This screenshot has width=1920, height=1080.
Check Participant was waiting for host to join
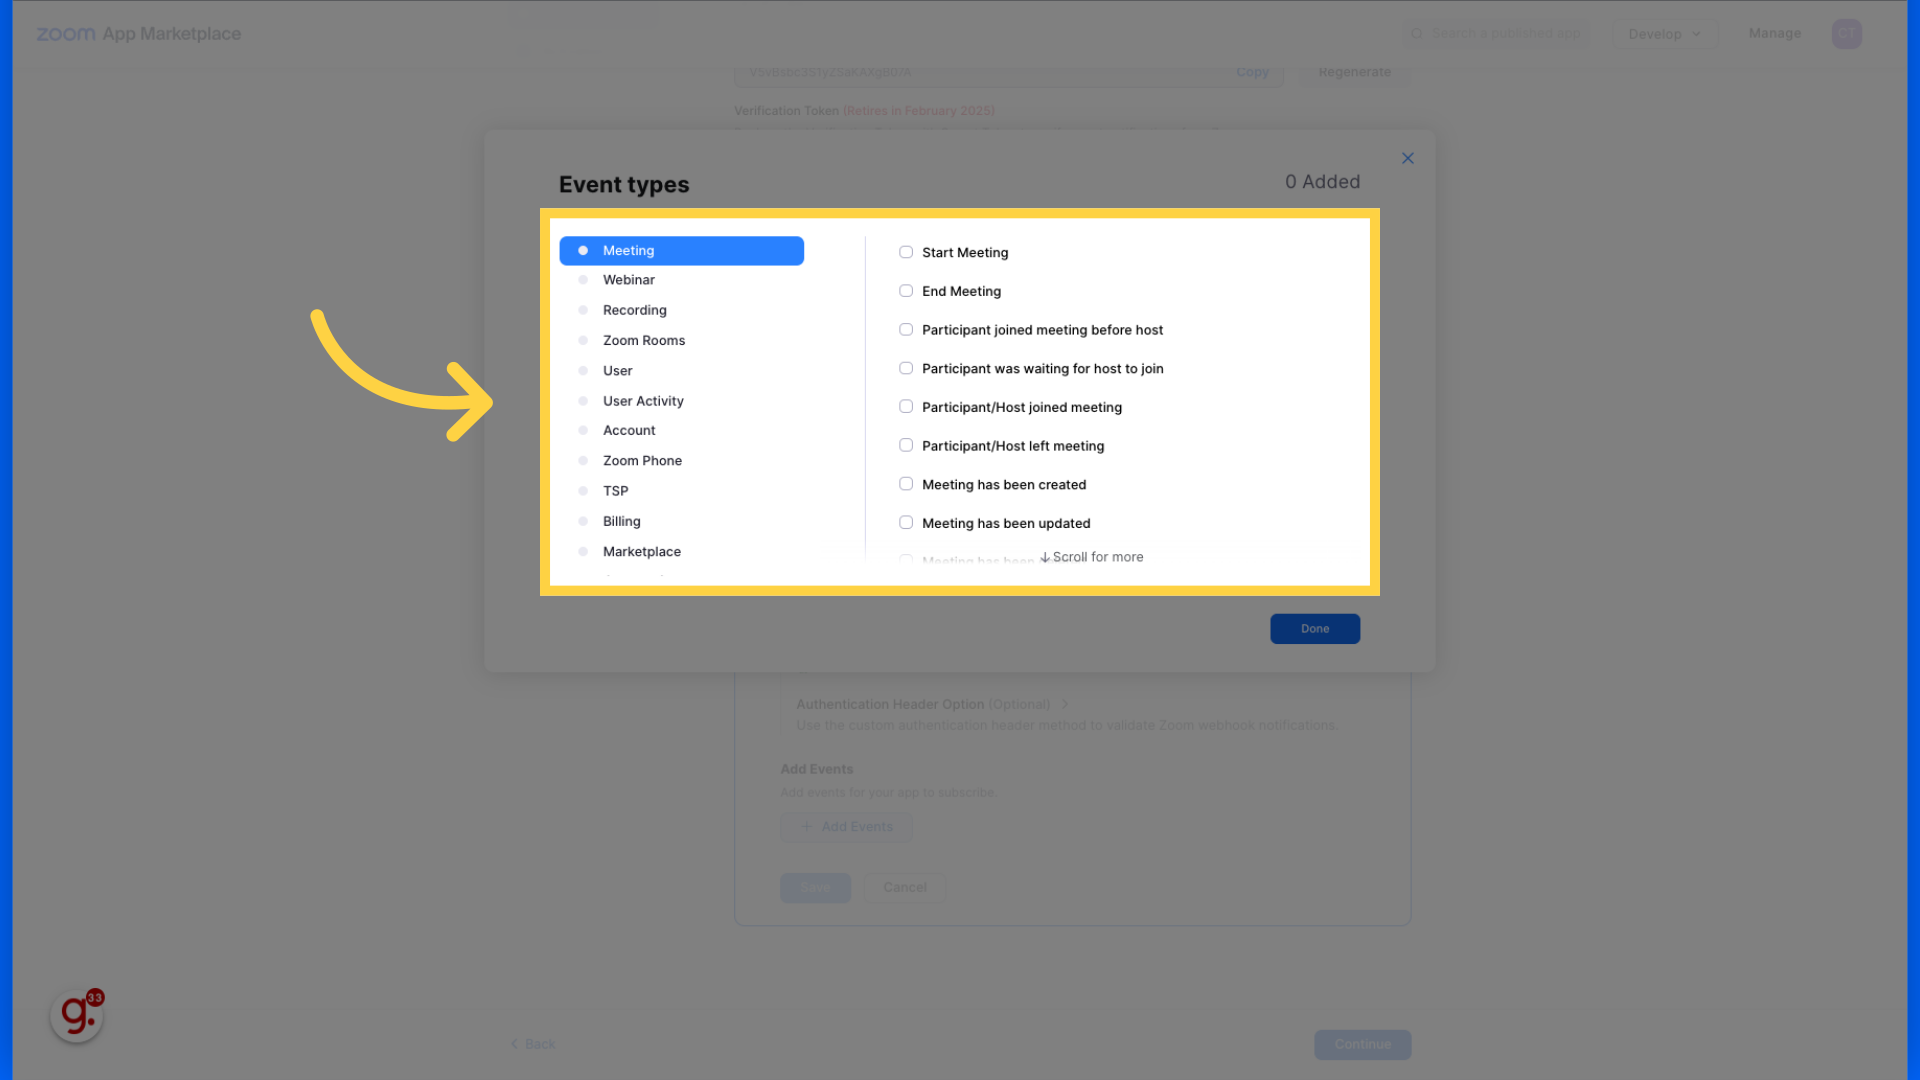[906, 368]
